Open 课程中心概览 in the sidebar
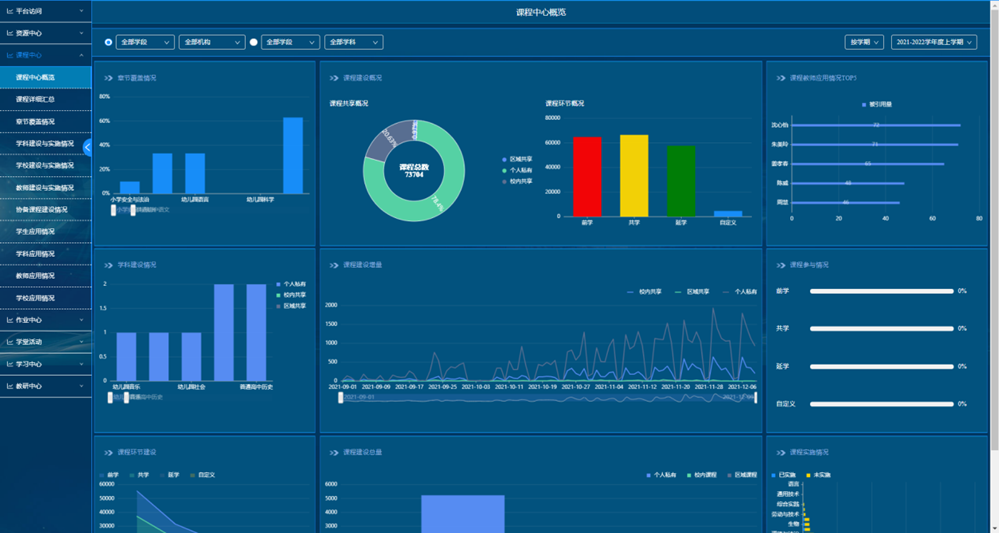 (45, 77)
